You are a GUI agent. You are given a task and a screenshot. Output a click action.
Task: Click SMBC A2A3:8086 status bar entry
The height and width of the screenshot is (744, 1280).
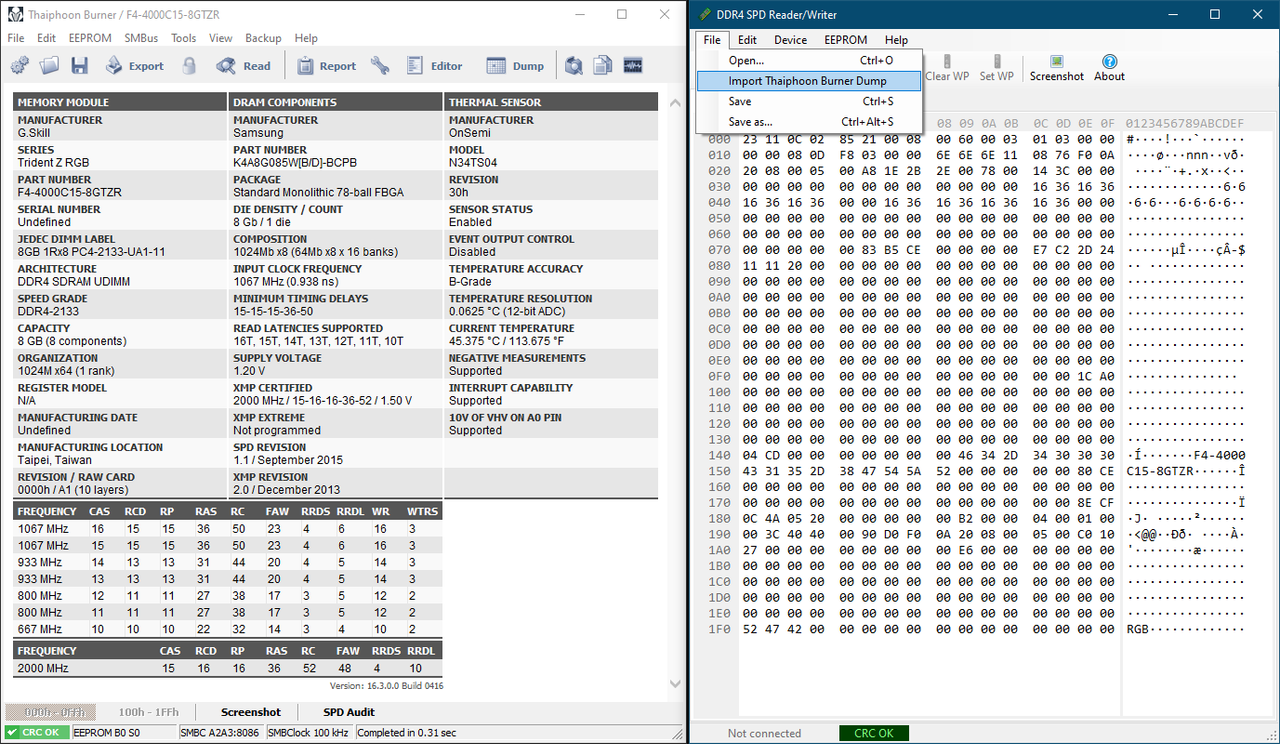coord(219,733)
